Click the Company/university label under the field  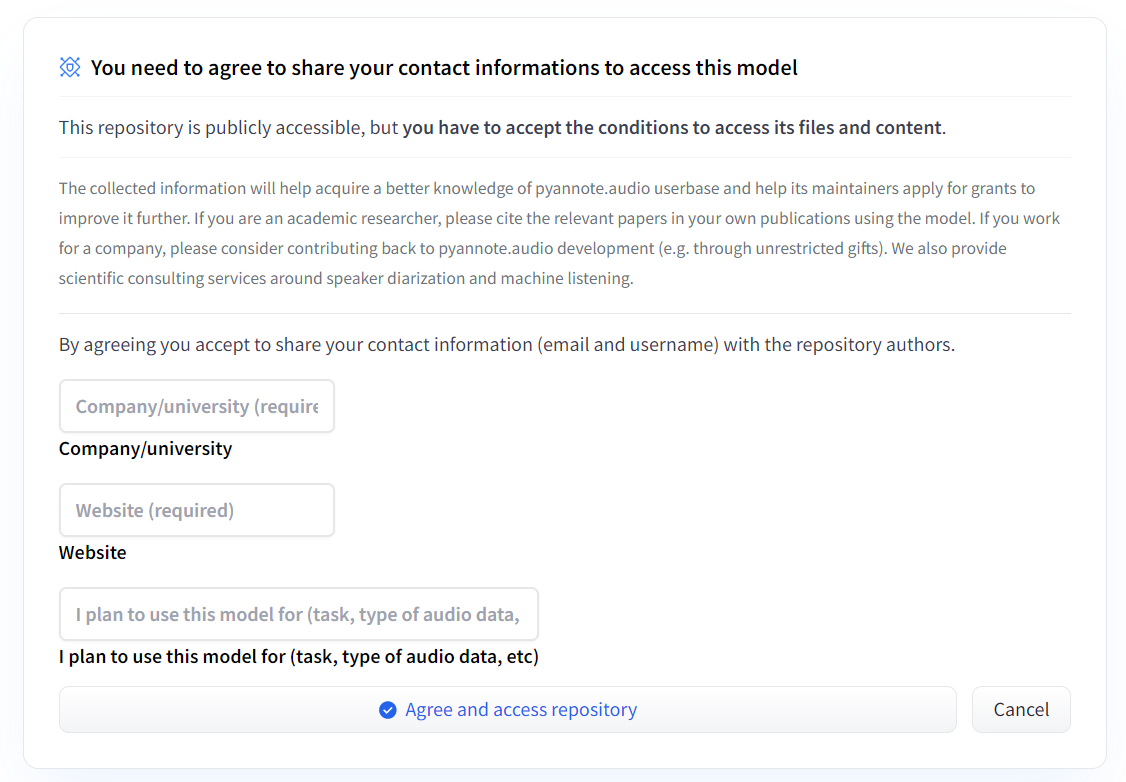pyautogui.click(x=145, y=449)
